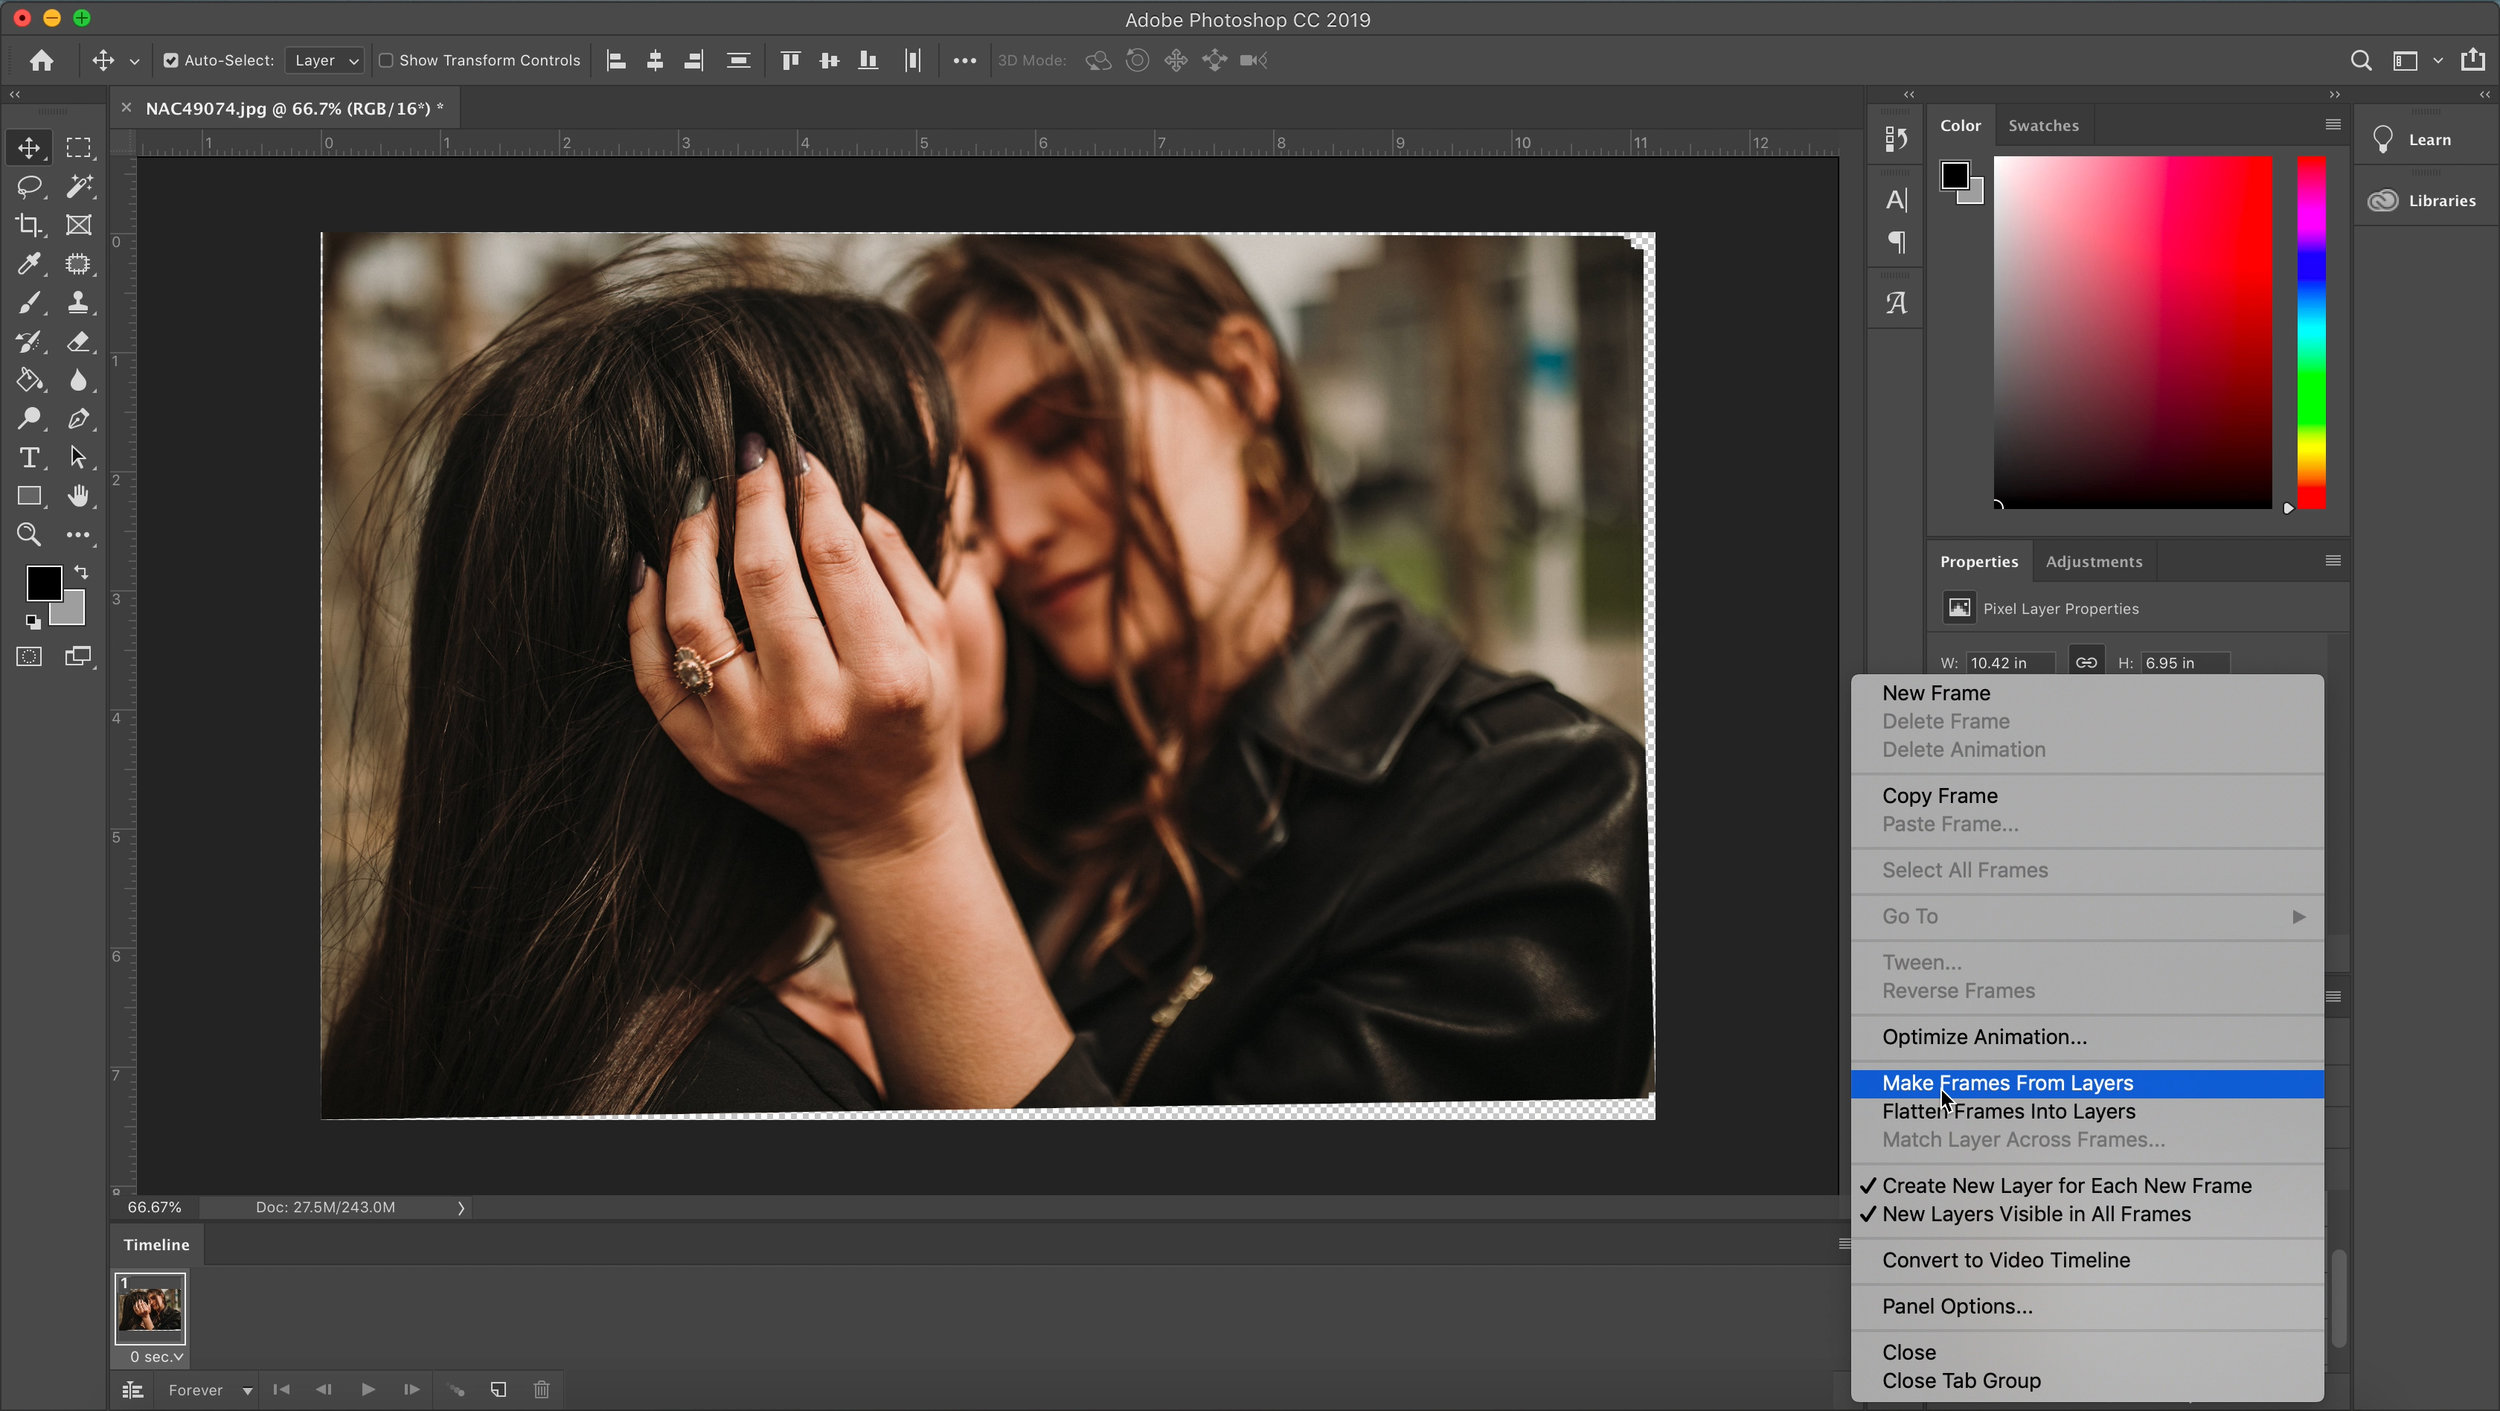Screen dimensions: 2500x1411
Task: Select the Zoom tool
Action: [x=29, y=534]
